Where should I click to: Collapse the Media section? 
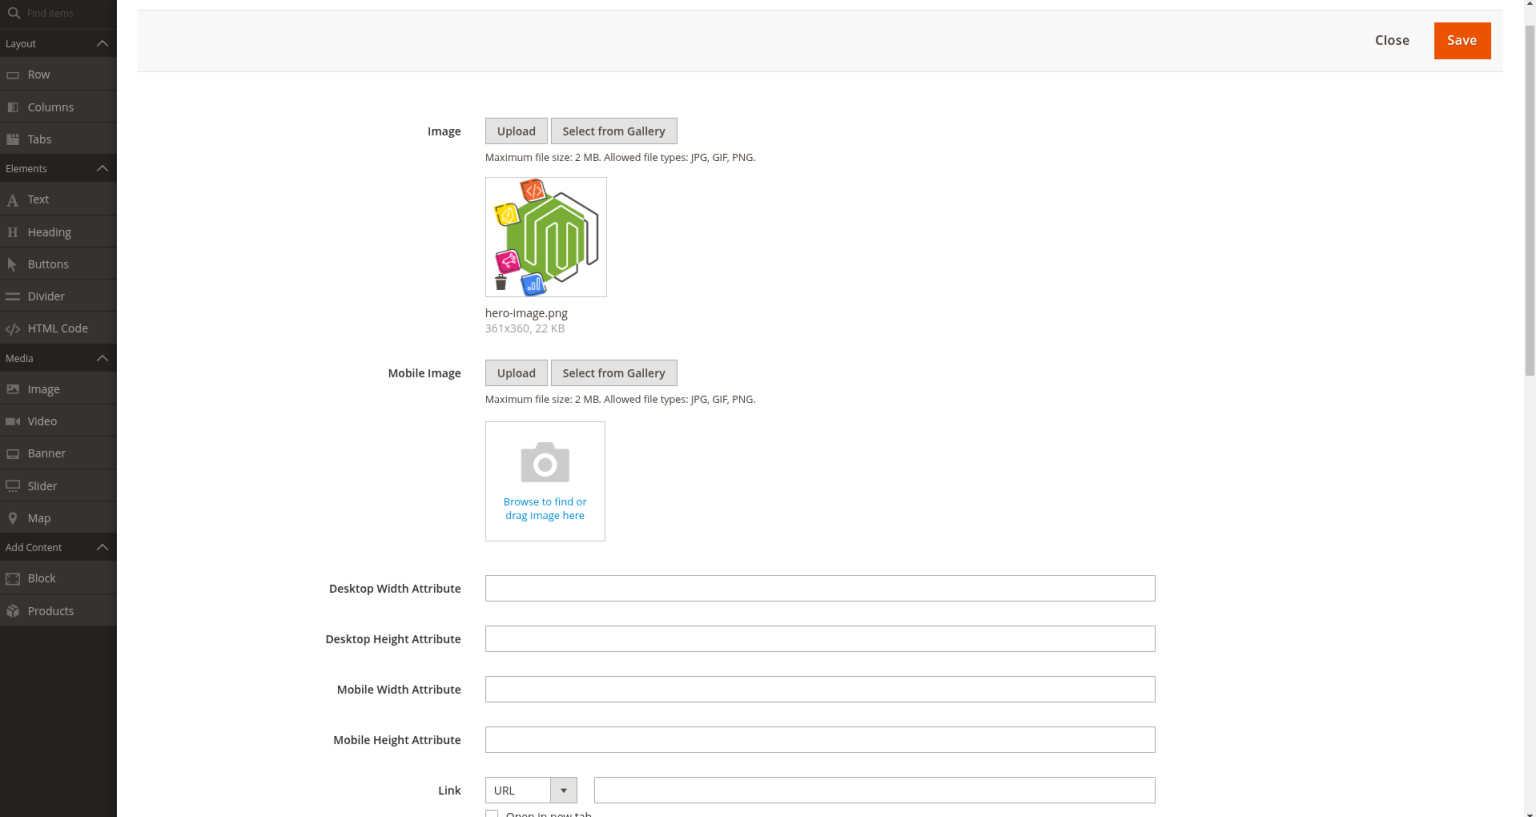tap(100, 357)
